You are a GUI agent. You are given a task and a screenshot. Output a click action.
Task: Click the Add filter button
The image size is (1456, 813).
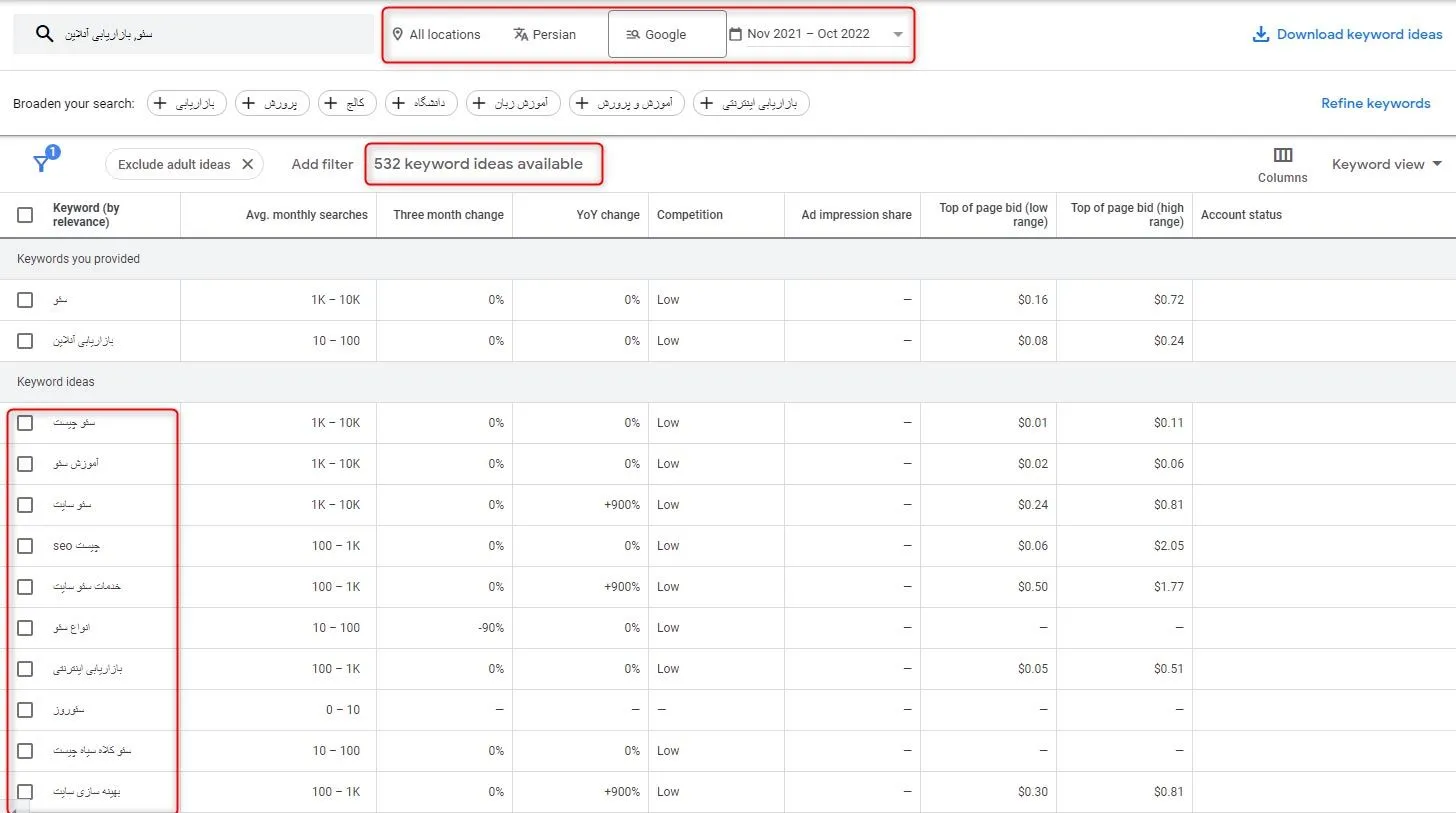click(x=322, y=164)
